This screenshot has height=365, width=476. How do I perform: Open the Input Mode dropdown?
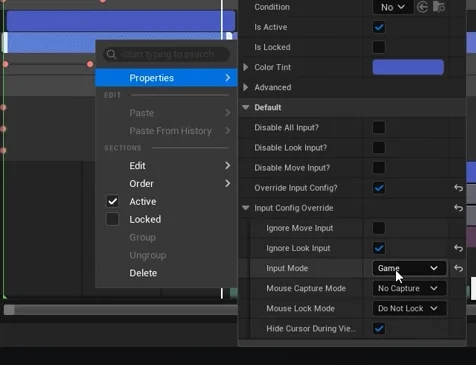point(409,268)
